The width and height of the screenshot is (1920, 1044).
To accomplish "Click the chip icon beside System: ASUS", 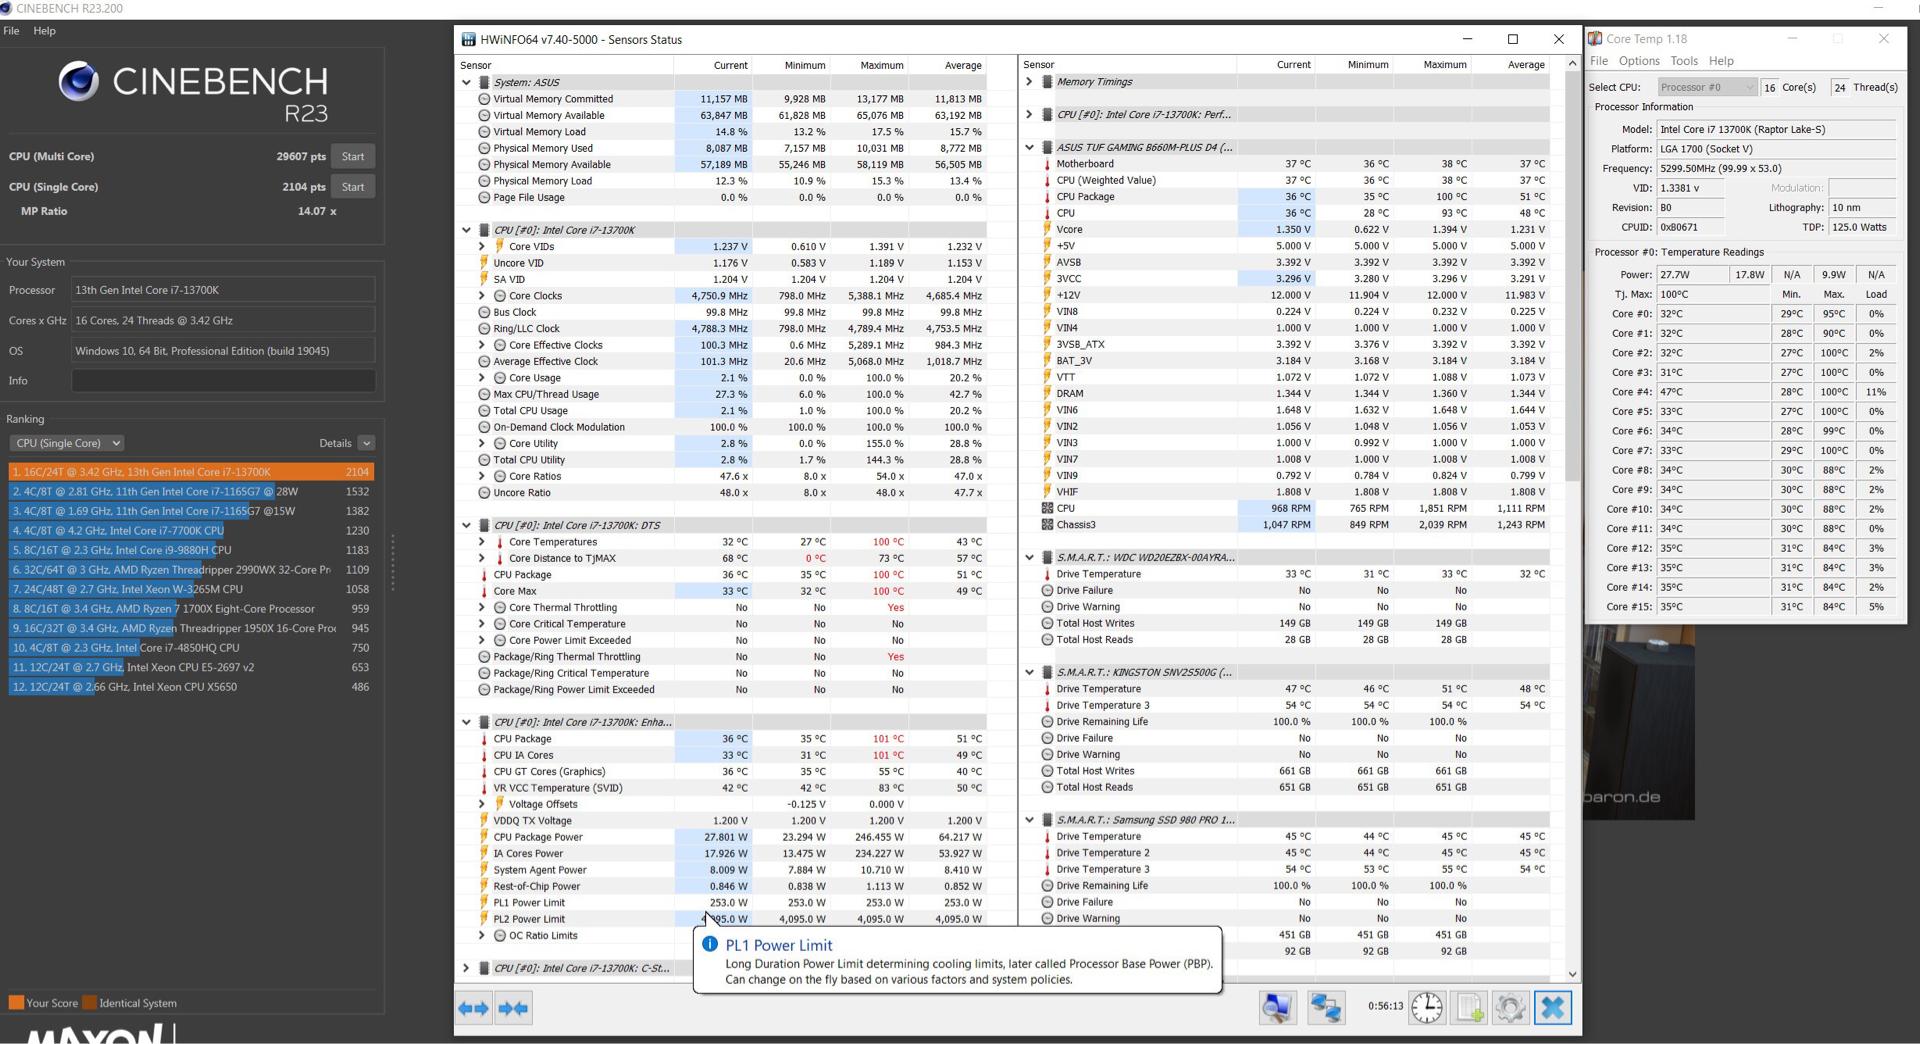I will [484, 82].
